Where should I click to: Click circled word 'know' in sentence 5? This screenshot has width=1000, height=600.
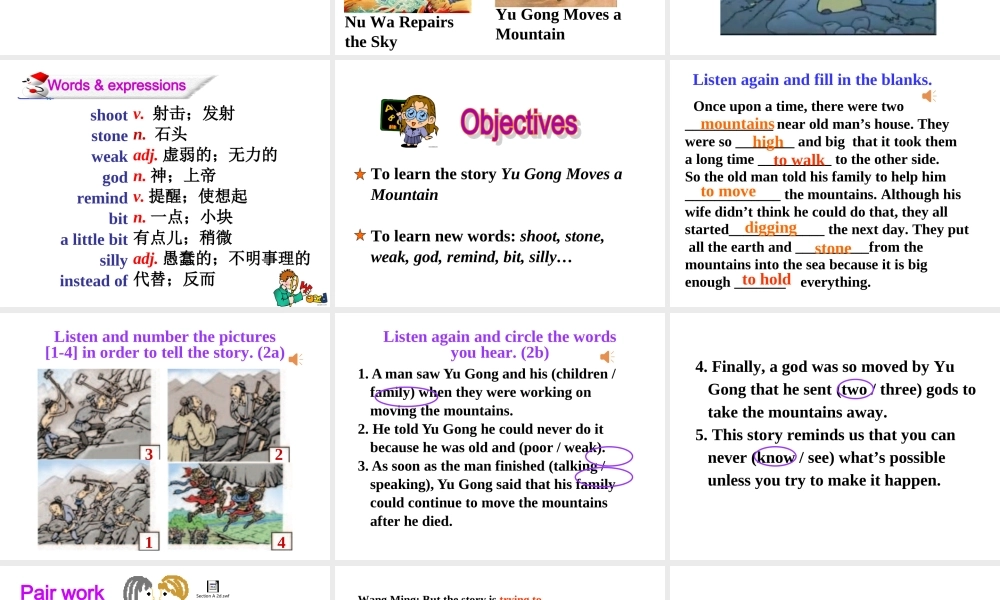[x=775, y=457]
